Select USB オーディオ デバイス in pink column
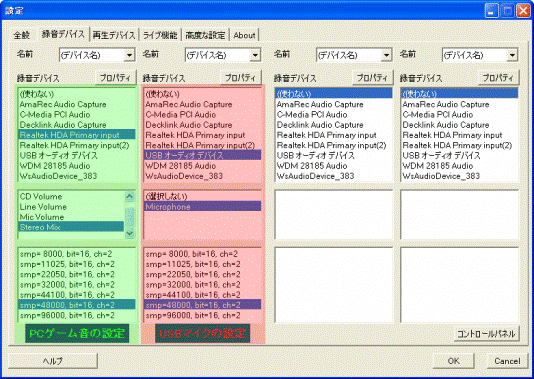 [203, 155]
